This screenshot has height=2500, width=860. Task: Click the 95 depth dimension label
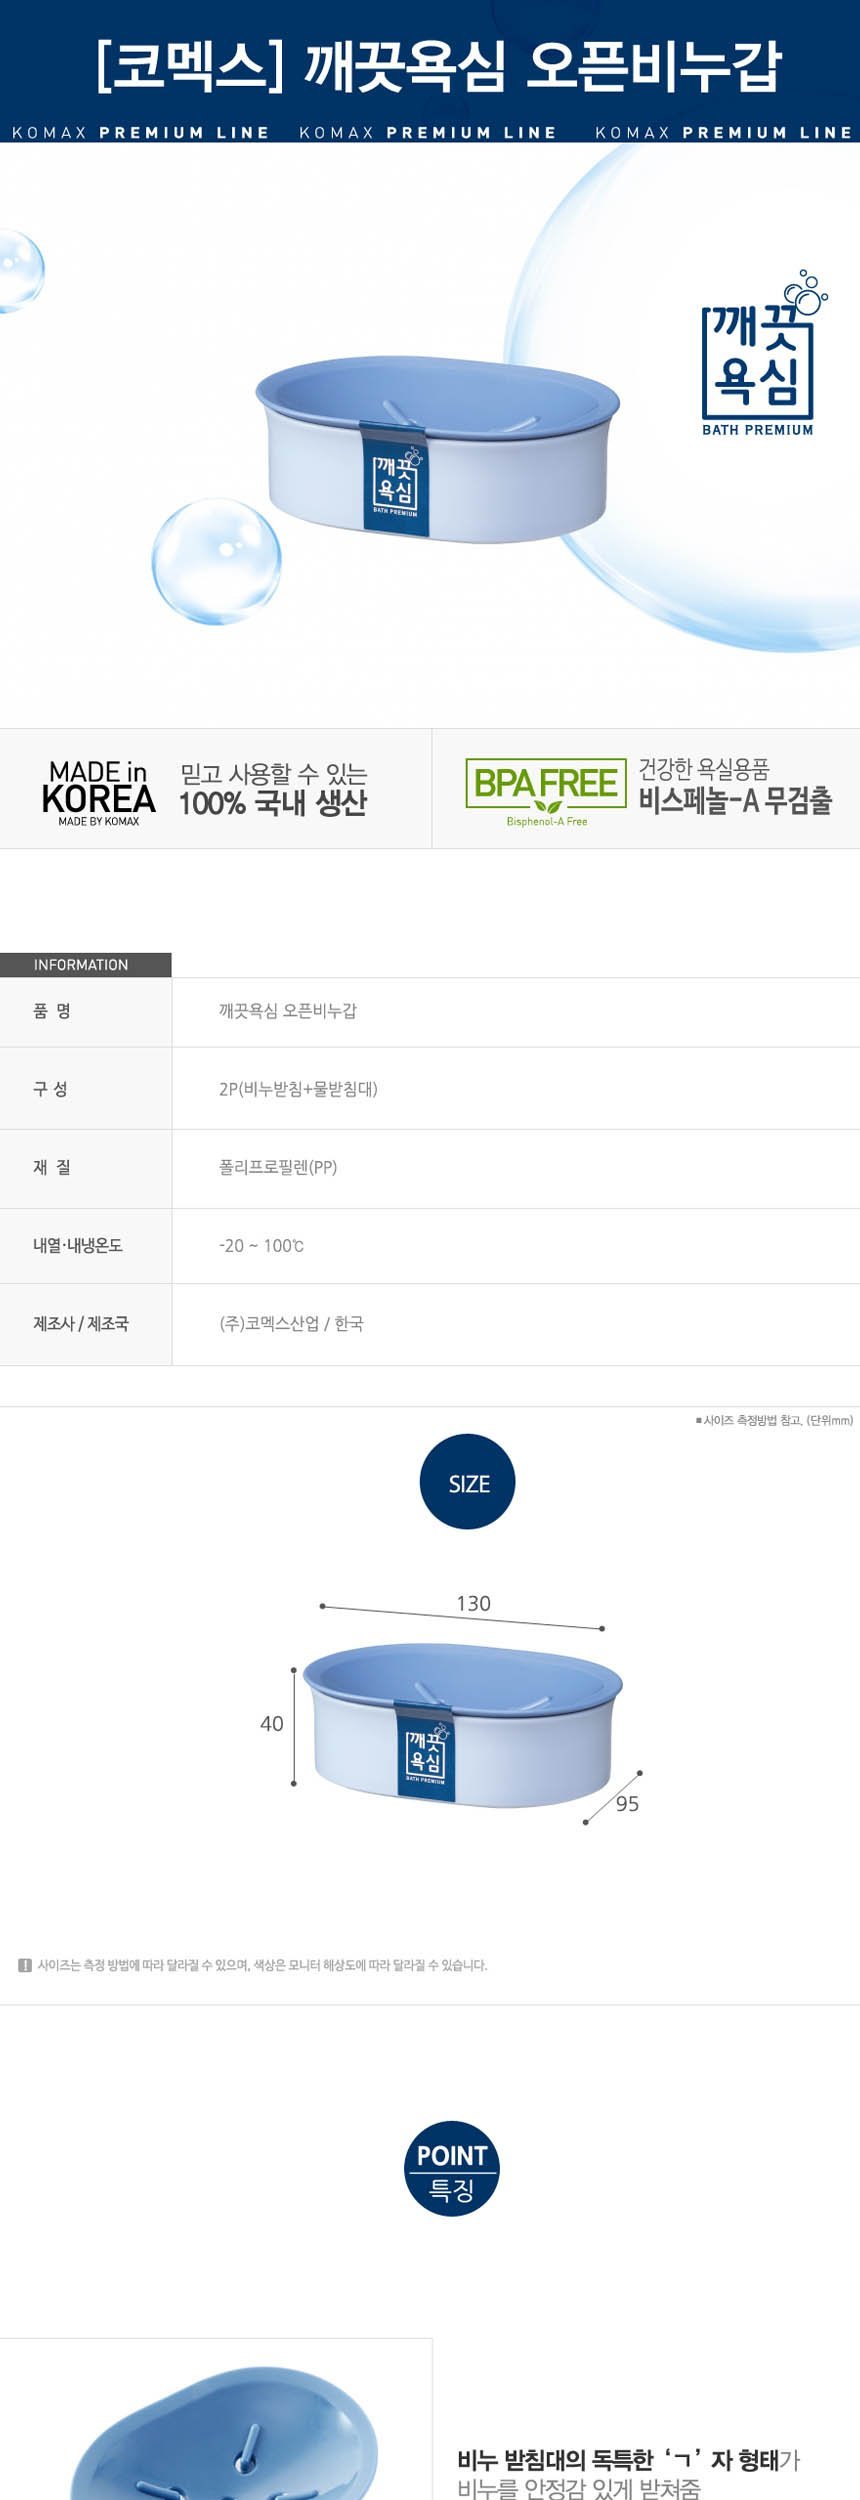pos(627,1803)
